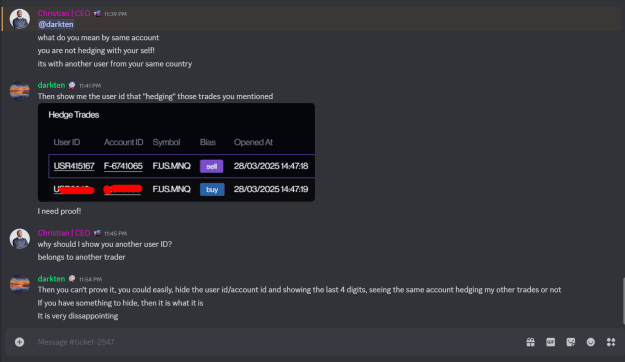Click darkten username at 11:54 PM
Image resolution: width=625 pixels, height=362 pixels.
tap(51, 279)
